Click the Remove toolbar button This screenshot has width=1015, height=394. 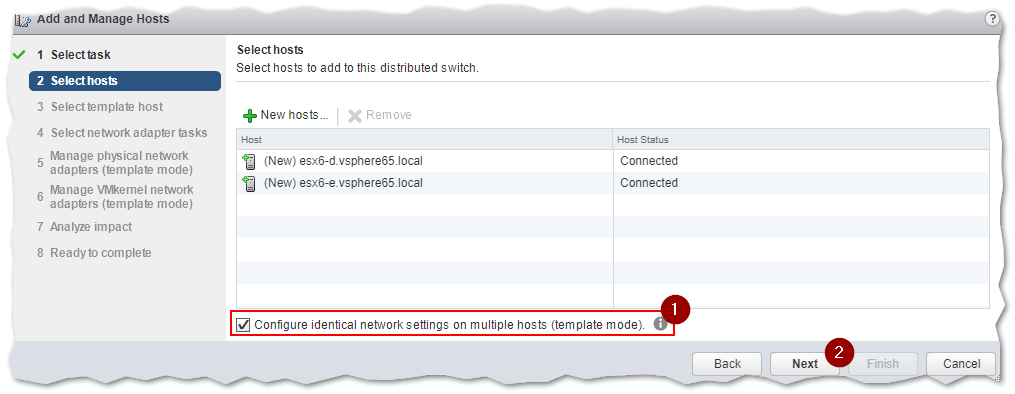click(x=380, y=115)
